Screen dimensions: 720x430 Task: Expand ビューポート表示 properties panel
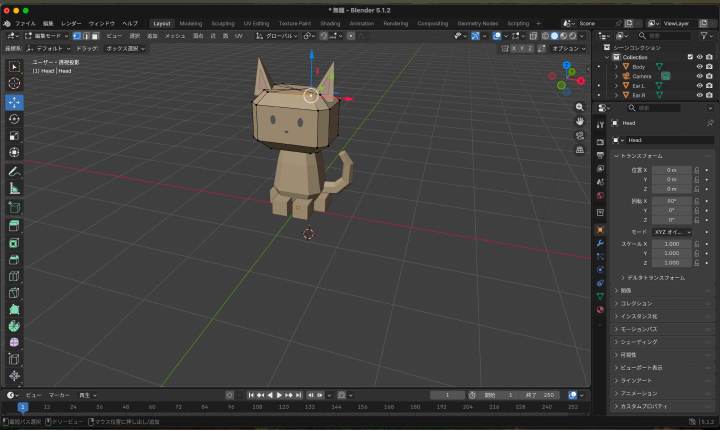point(663,368)
